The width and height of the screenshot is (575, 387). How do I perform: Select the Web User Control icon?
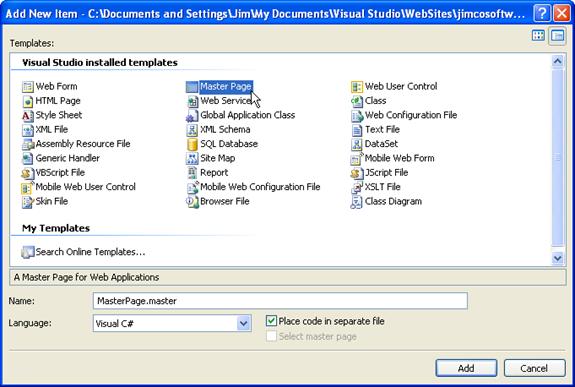[357, 87]
